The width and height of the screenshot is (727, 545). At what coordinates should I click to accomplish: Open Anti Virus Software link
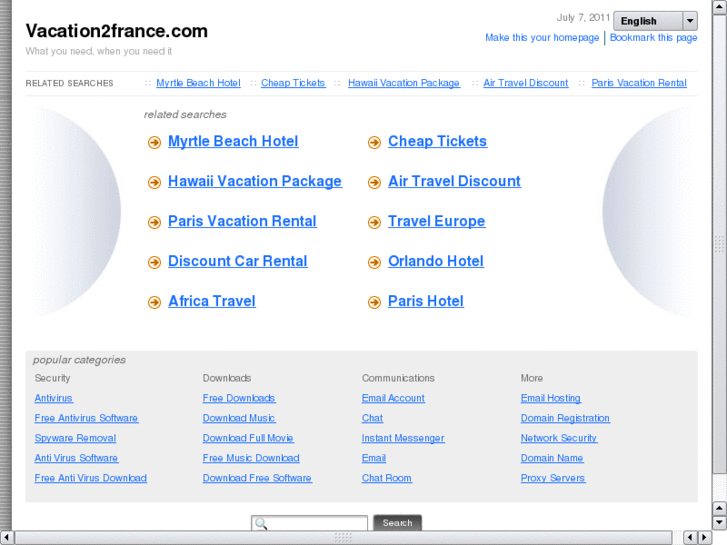[77, 458]
